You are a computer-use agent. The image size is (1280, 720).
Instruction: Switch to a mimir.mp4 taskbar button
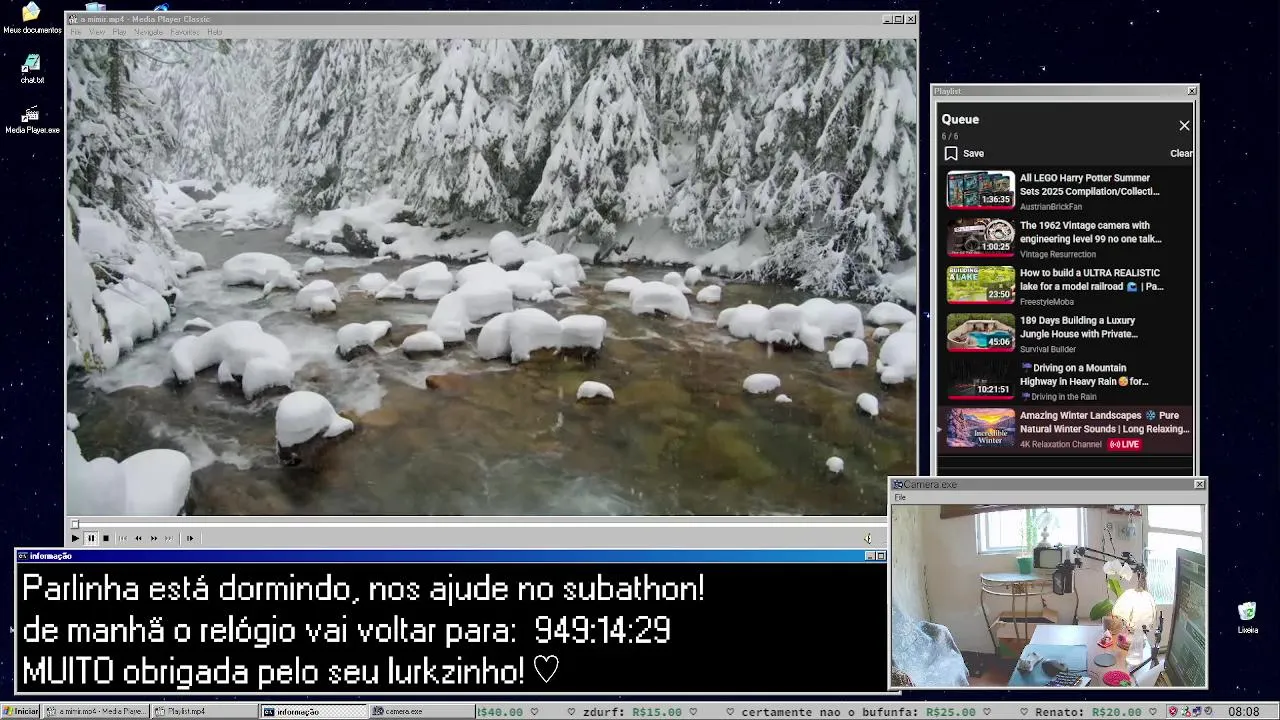coord(97,711)
